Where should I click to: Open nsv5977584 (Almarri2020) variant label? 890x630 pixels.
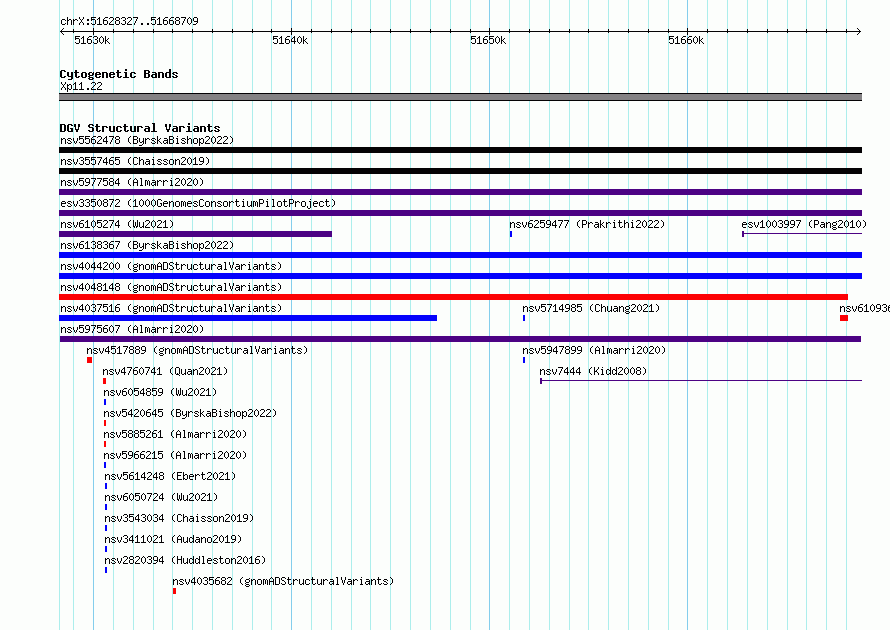(132, 182)
